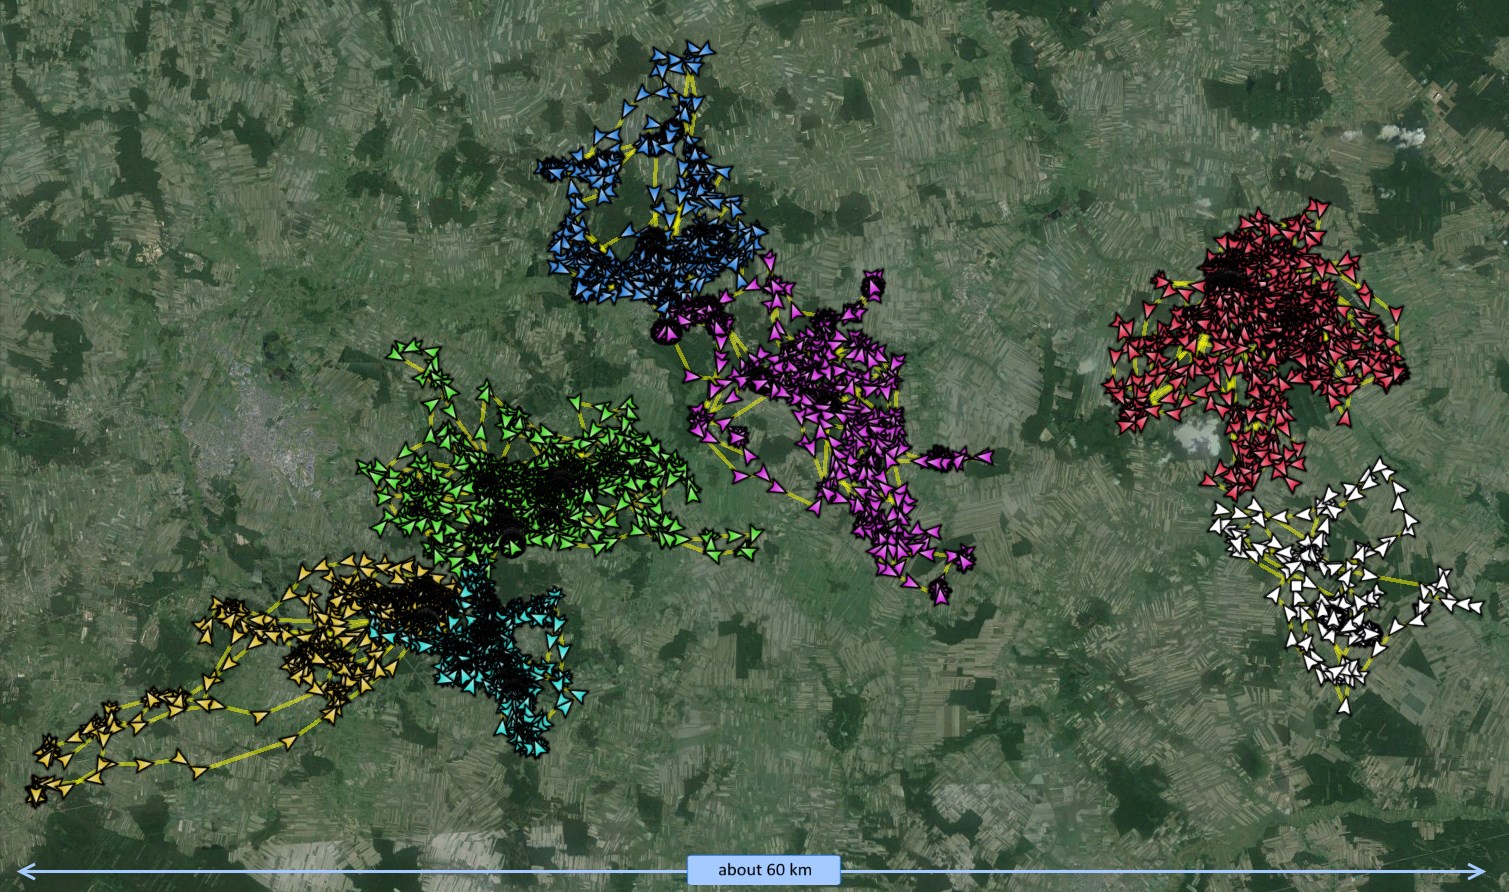Select the lowest white arrow marker
Screen dimensions: 1509x892
(x=1344, y=705)
